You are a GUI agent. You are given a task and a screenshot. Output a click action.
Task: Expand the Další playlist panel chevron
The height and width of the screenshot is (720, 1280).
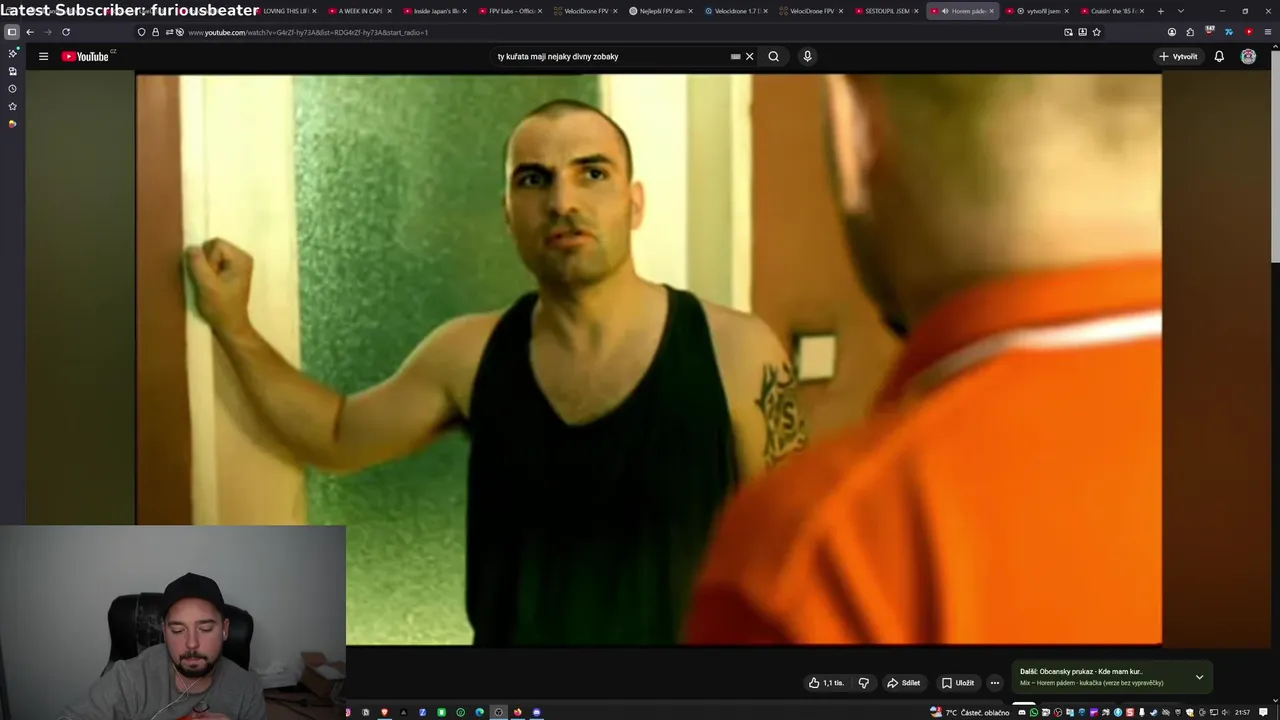[x=1199, y=677]
